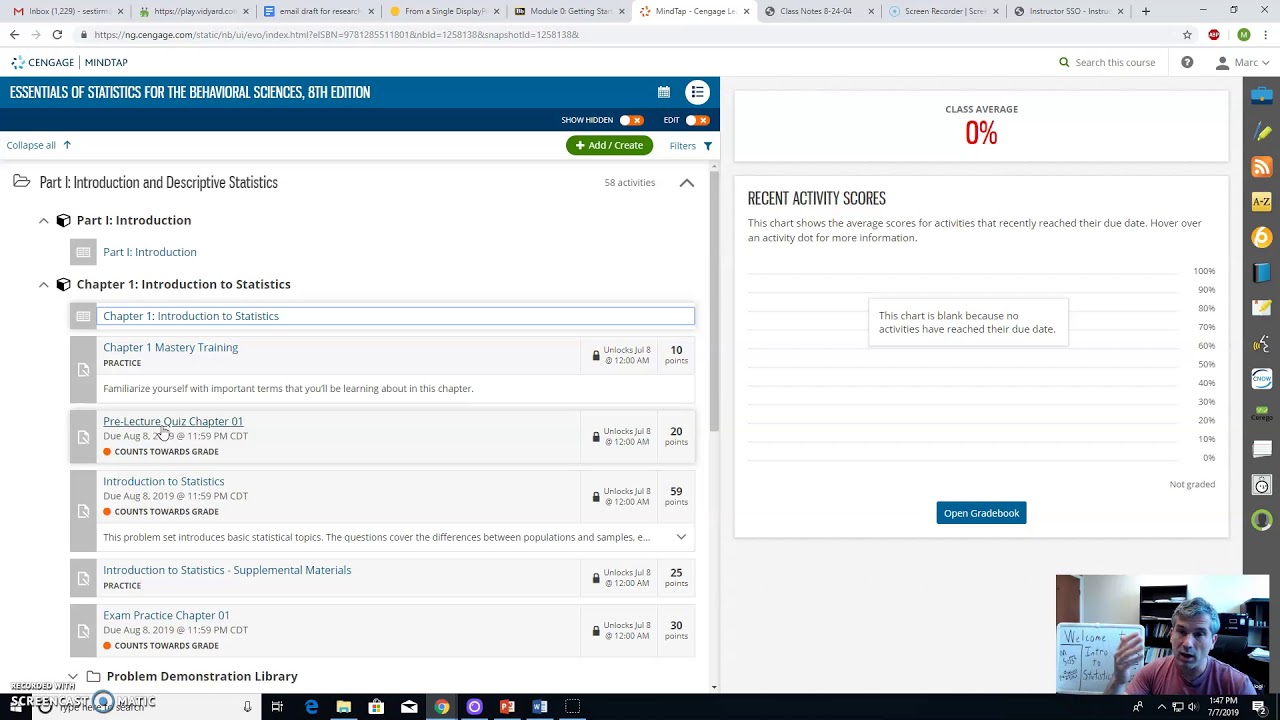Open the briefcase app in side dock
Image resolution: width=1280 pixels, height=720 pixels.
[1262, 97]
